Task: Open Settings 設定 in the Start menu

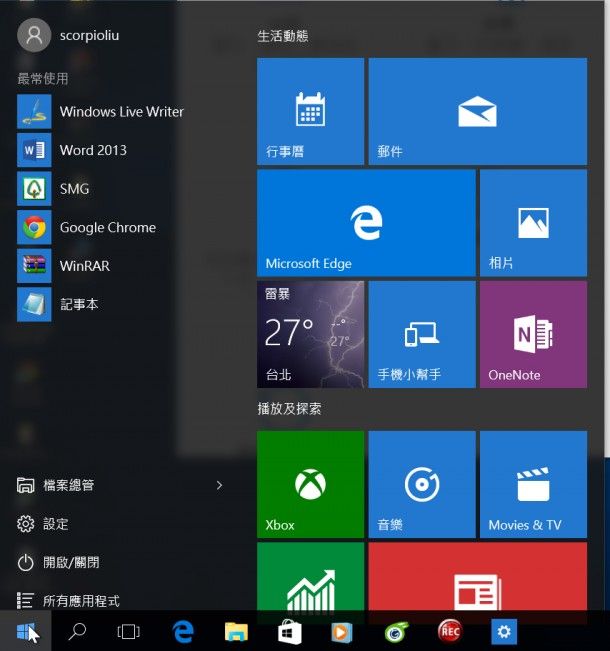Action: pos(43,524)
